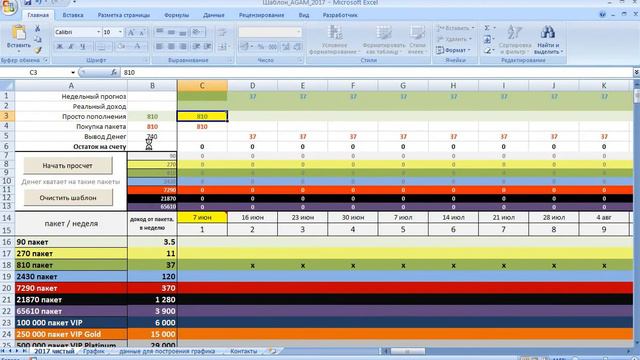Click the wrap text icon
Viewport: 640px width, 360px height.
pyautogui.click(x=222, y=32)
